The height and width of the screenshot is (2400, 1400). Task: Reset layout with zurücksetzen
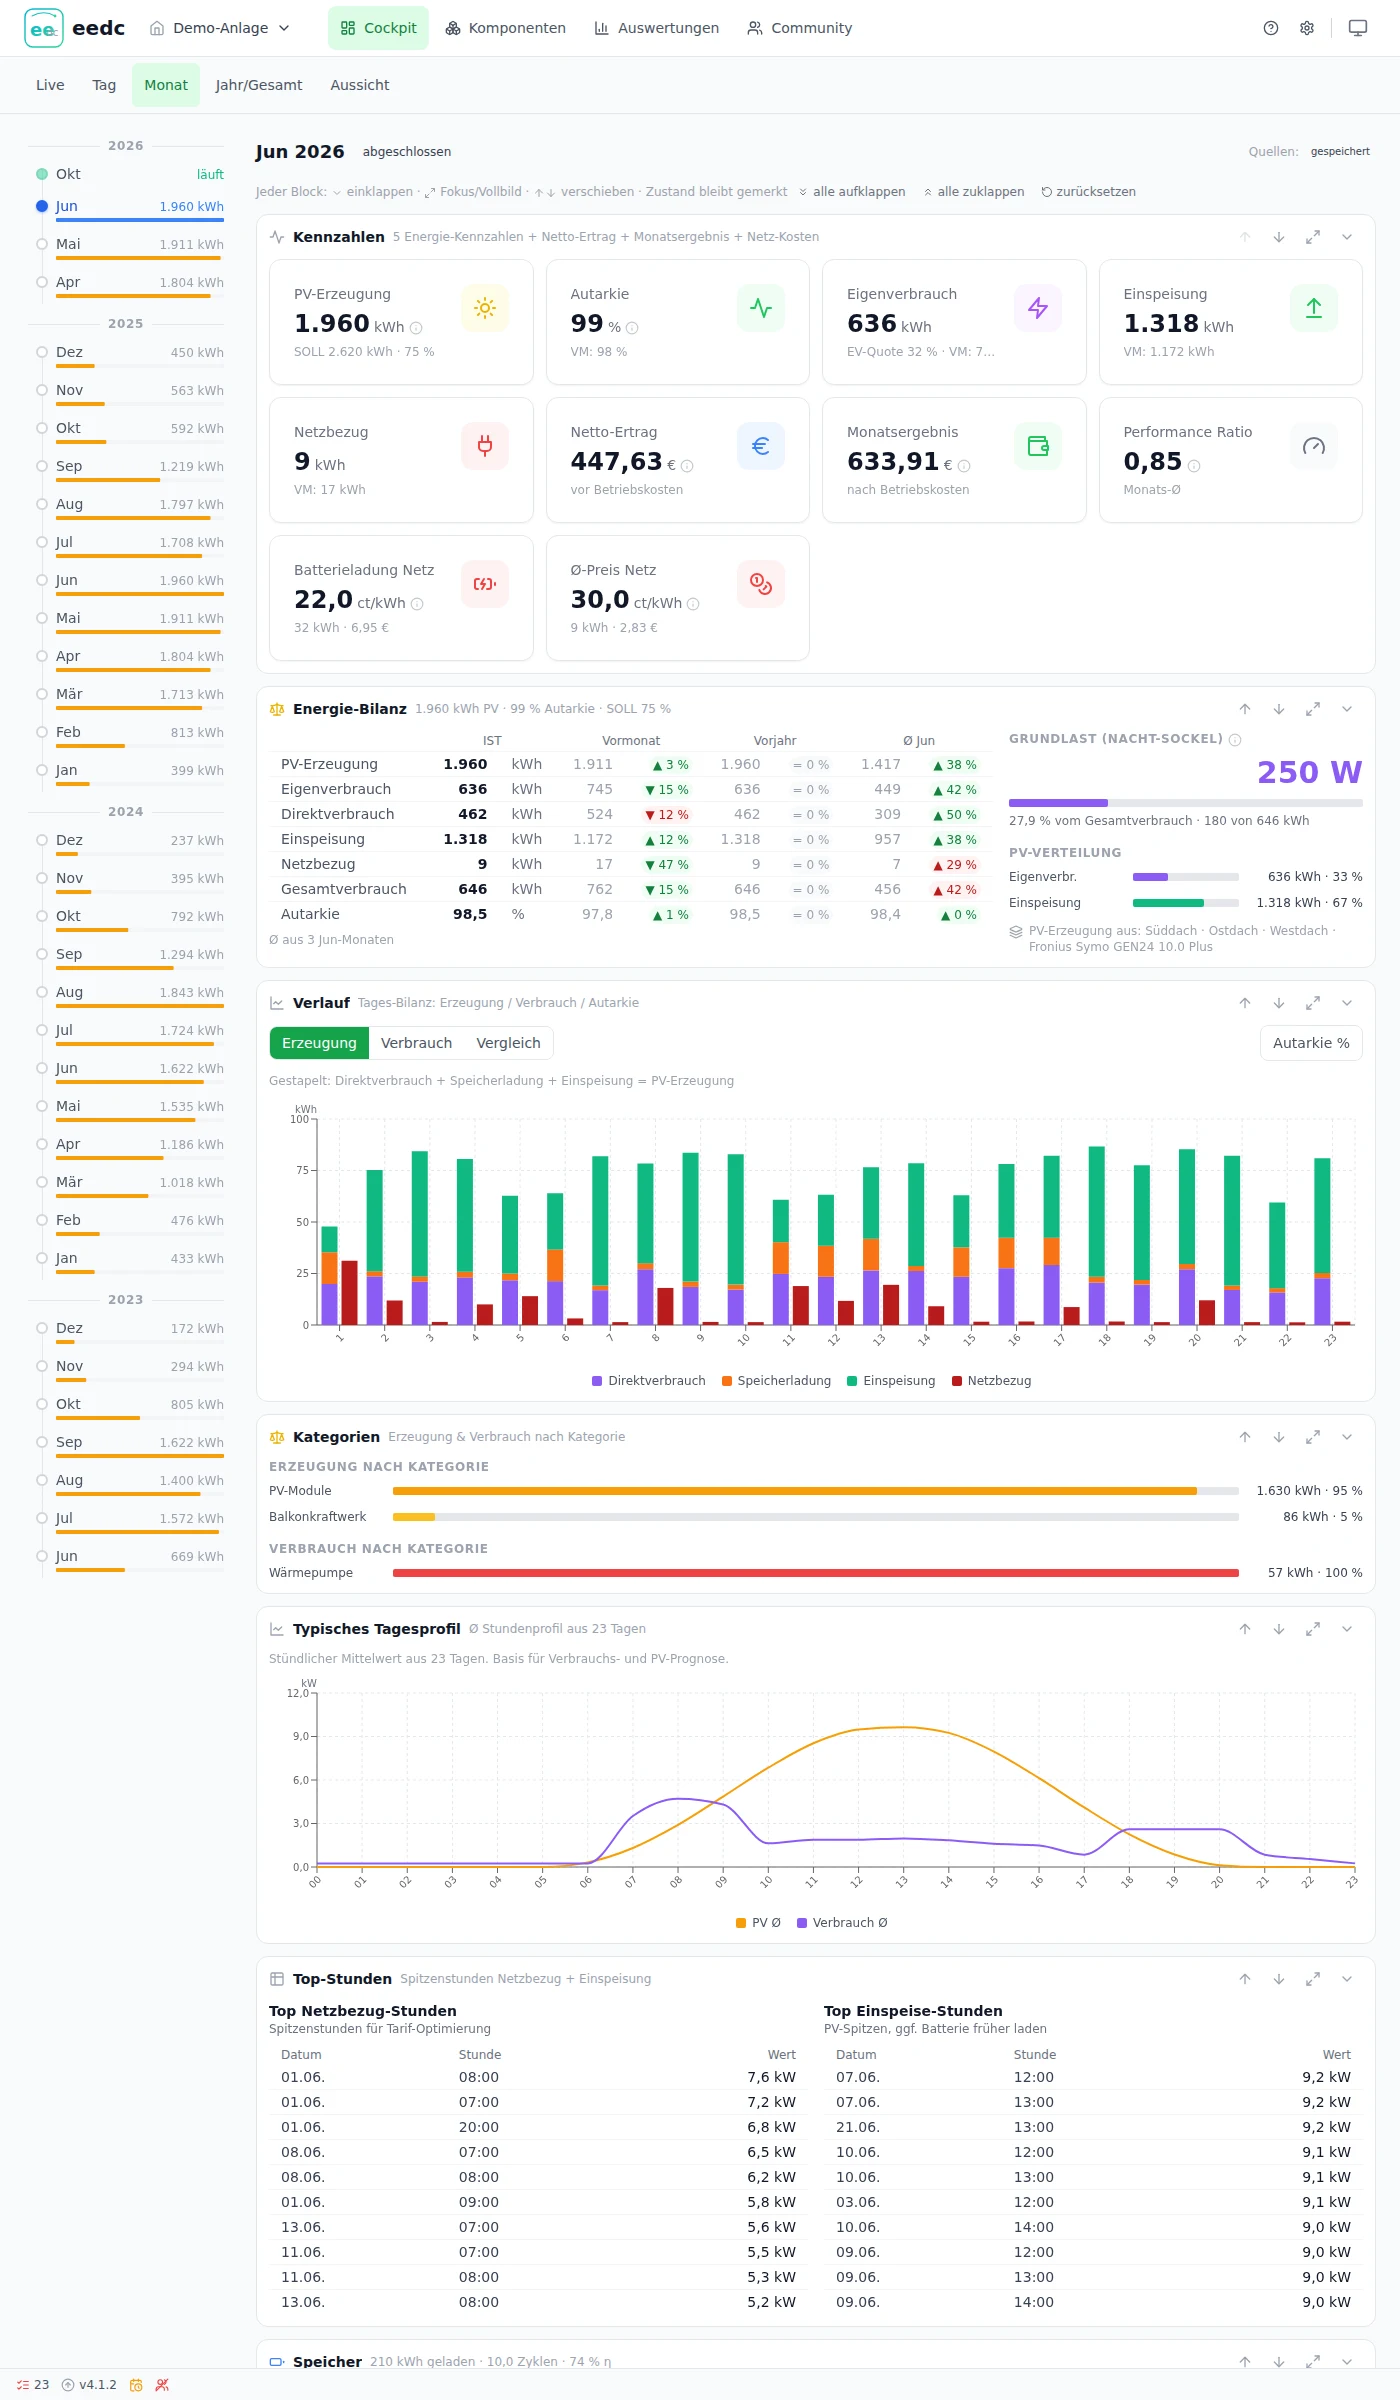1088,192
